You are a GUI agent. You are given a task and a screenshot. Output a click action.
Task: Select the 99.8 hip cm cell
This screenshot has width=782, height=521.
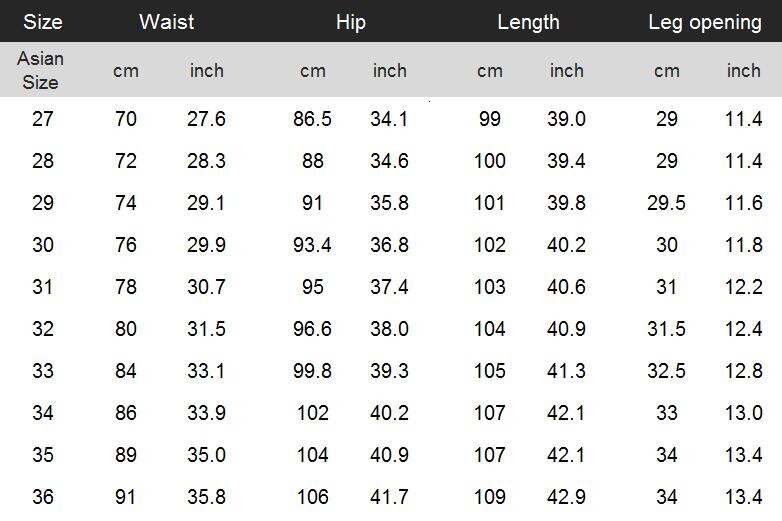tap(312, 371)
